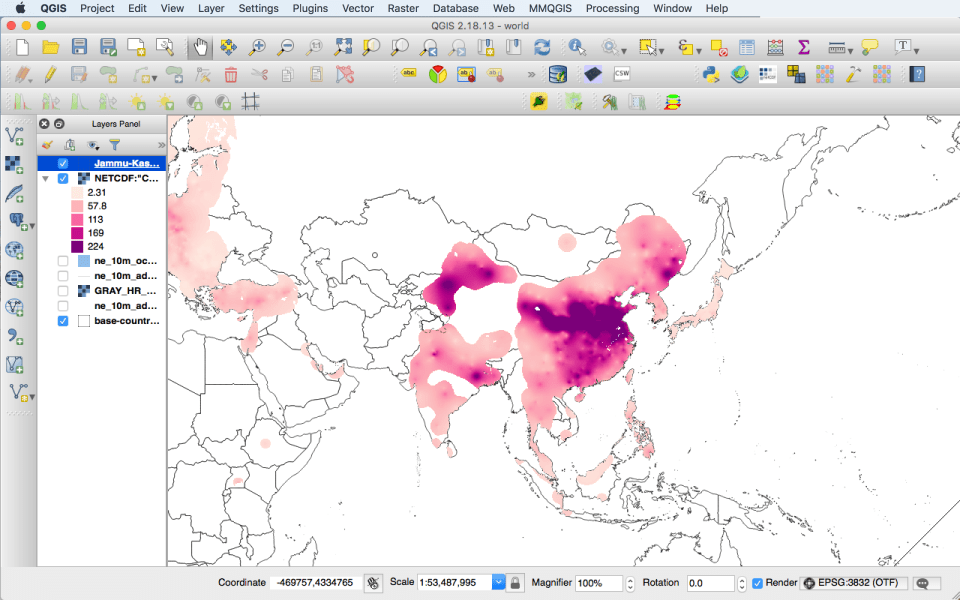Viewport: 960px width, 600px height.
Task: Select the Pan Map hand tool
Action: point(200,47)
